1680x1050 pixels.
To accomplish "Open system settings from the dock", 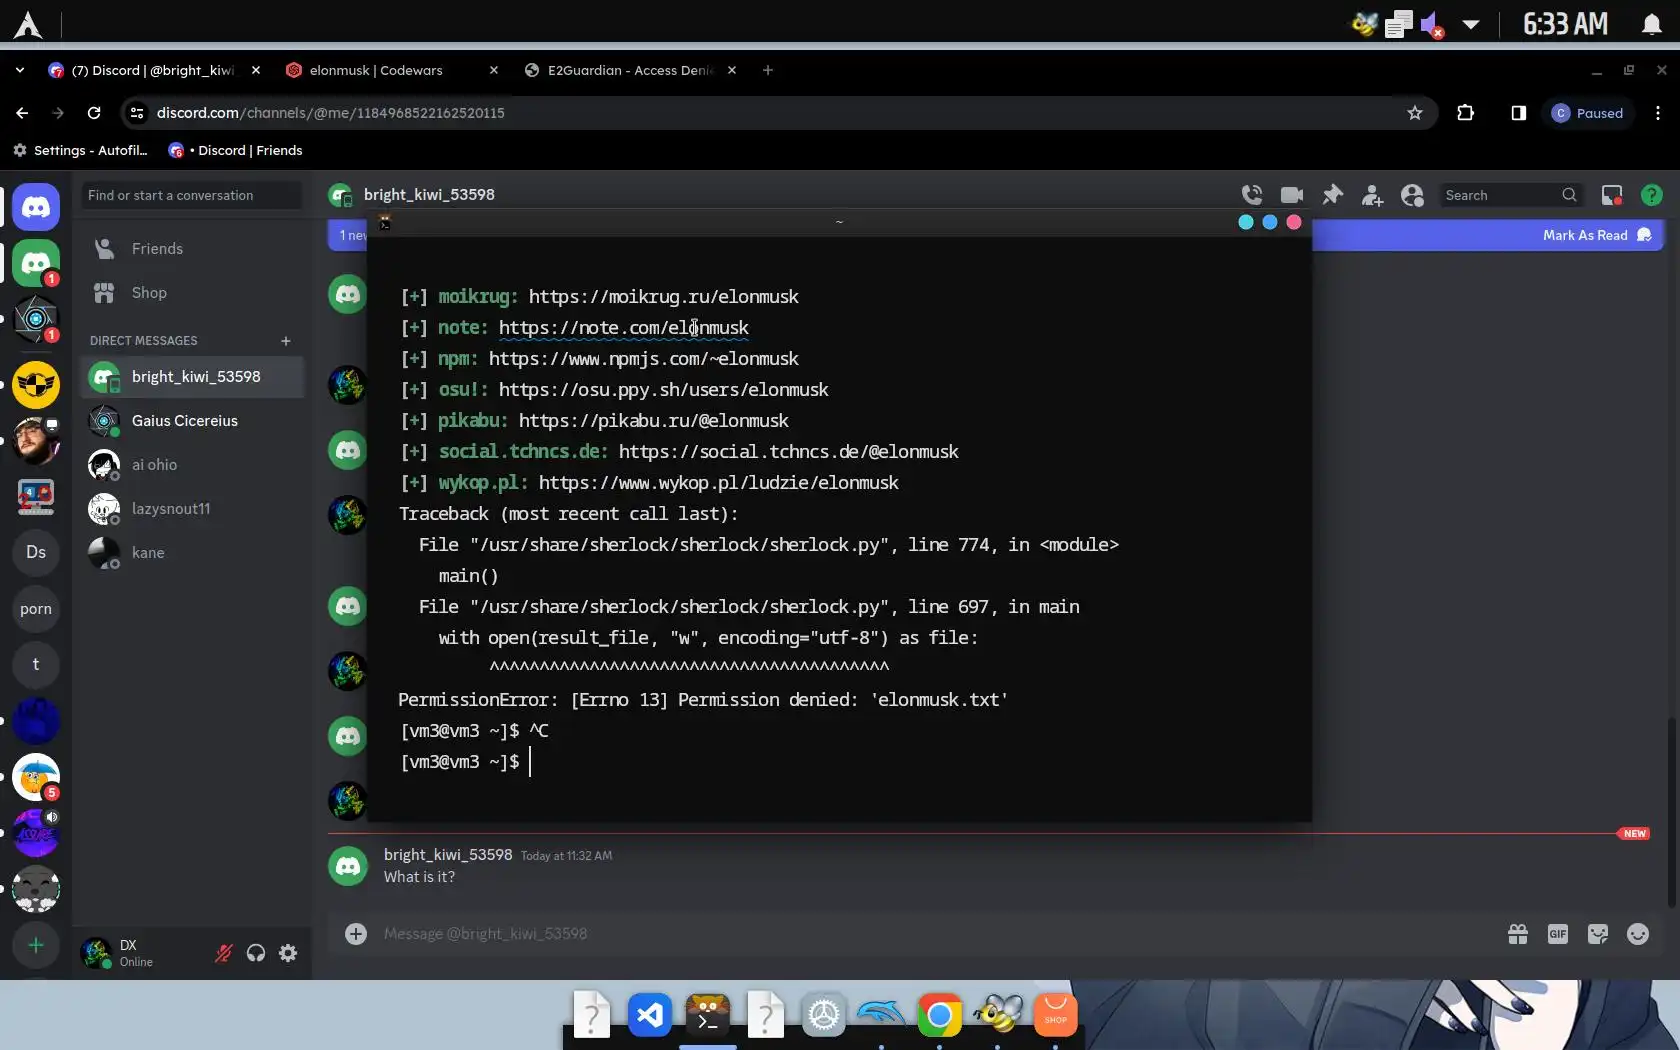I will point(824,1016).
